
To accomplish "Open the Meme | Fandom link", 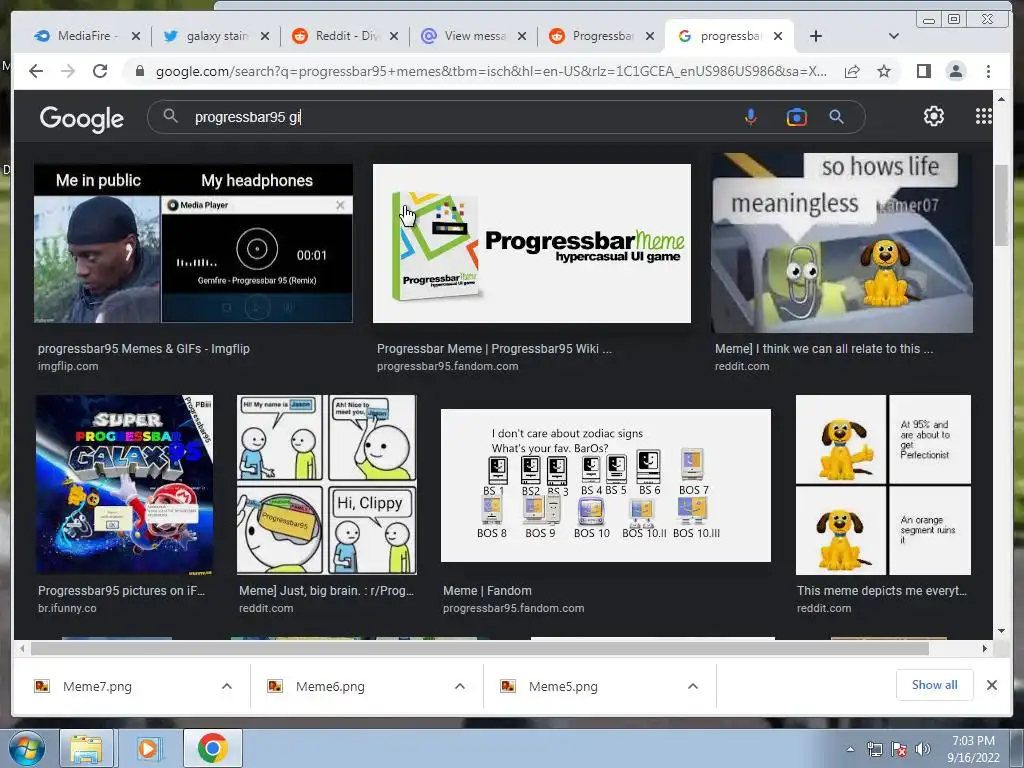I will (487, 590).
